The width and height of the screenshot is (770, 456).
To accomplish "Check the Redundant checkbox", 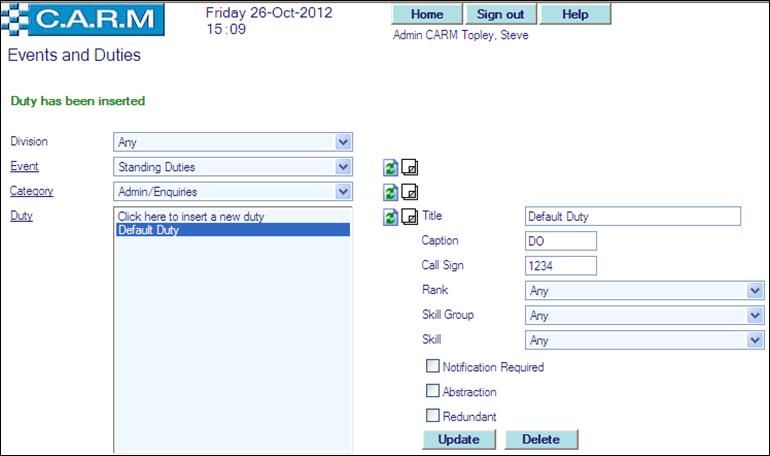I will click(432, 415).
